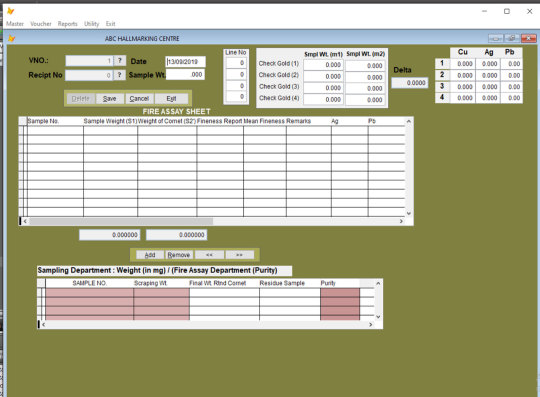Click the Check Gold (1) m1 weight field
Image resolution: width=540 pixels, height=397 pixels.
pyautogui.click(x=323, y=65)
